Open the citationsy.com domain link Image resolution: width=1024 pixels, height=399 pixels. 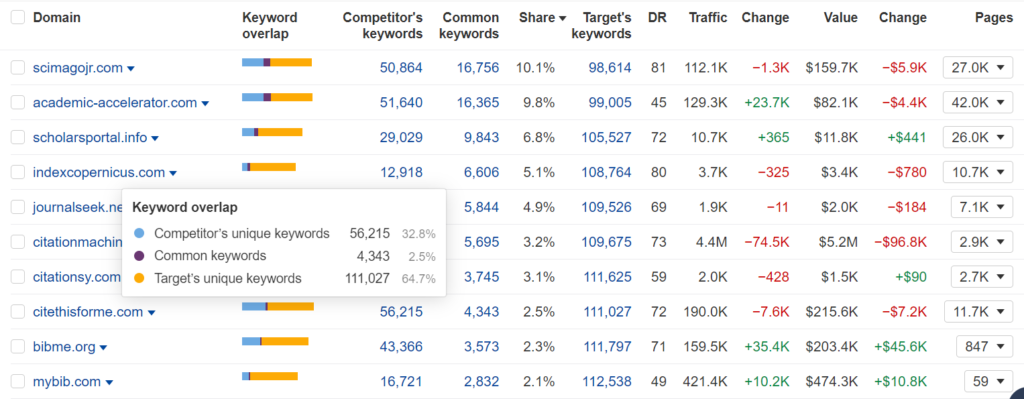[x=77, y=277]
